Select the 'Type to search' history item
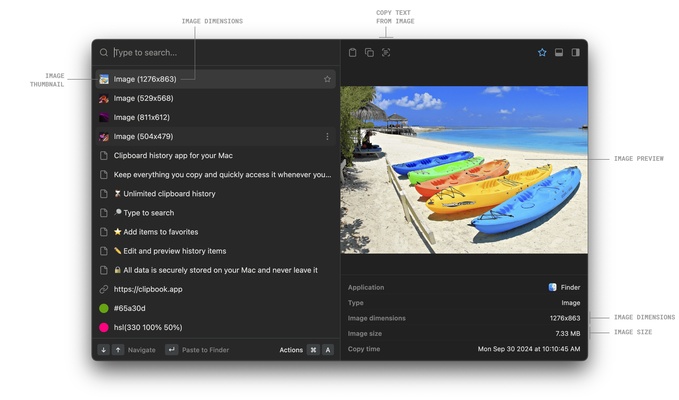The image size is (679, 400). point(216,213)
